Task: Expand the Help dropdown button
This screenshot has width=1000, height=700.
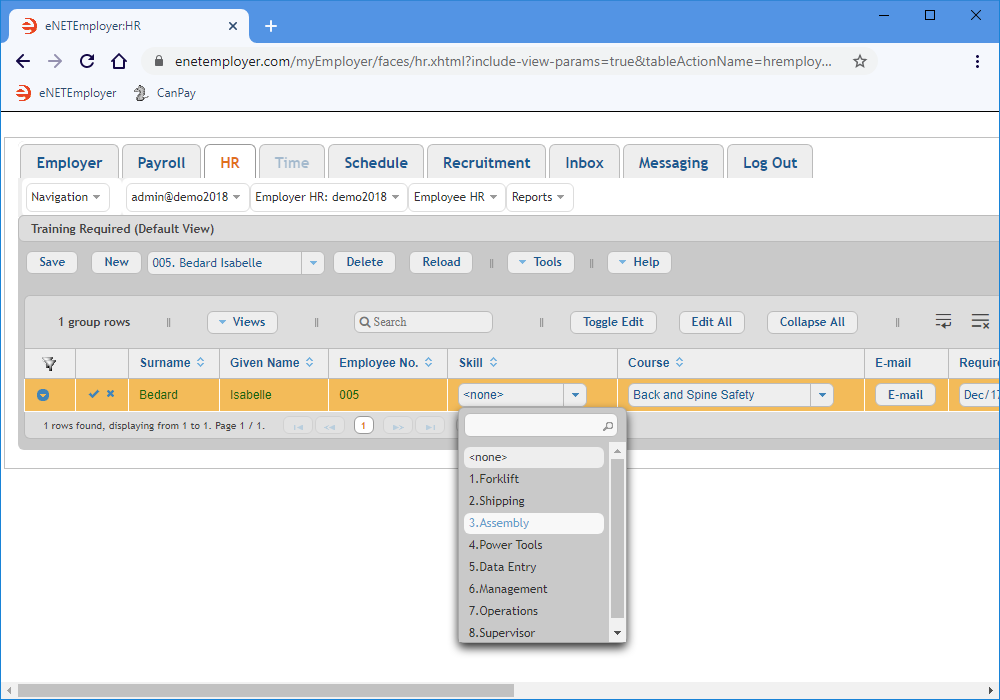Action: 639,262
